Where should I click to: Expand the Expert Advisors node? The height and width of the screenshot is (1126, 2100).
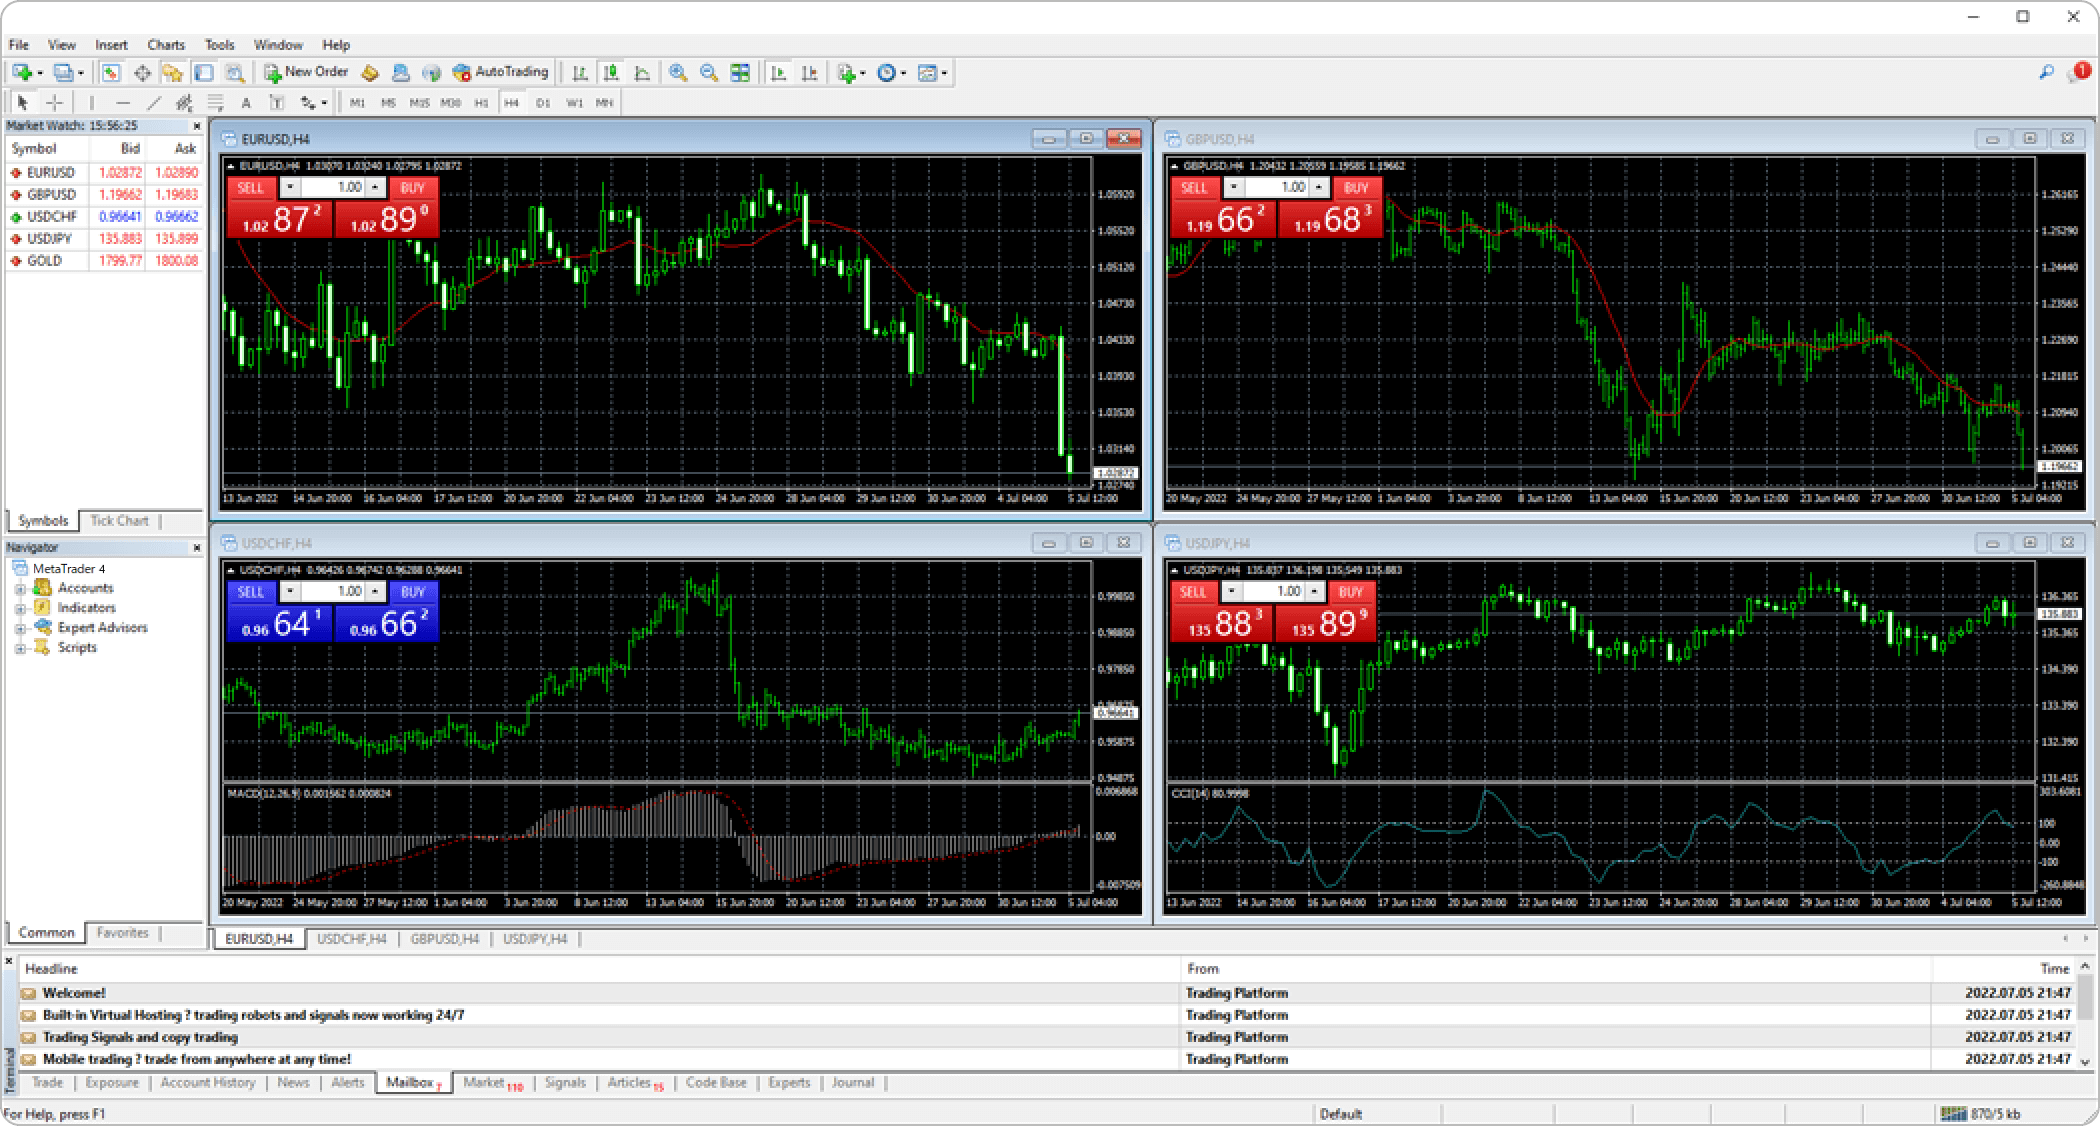point(20,629)
